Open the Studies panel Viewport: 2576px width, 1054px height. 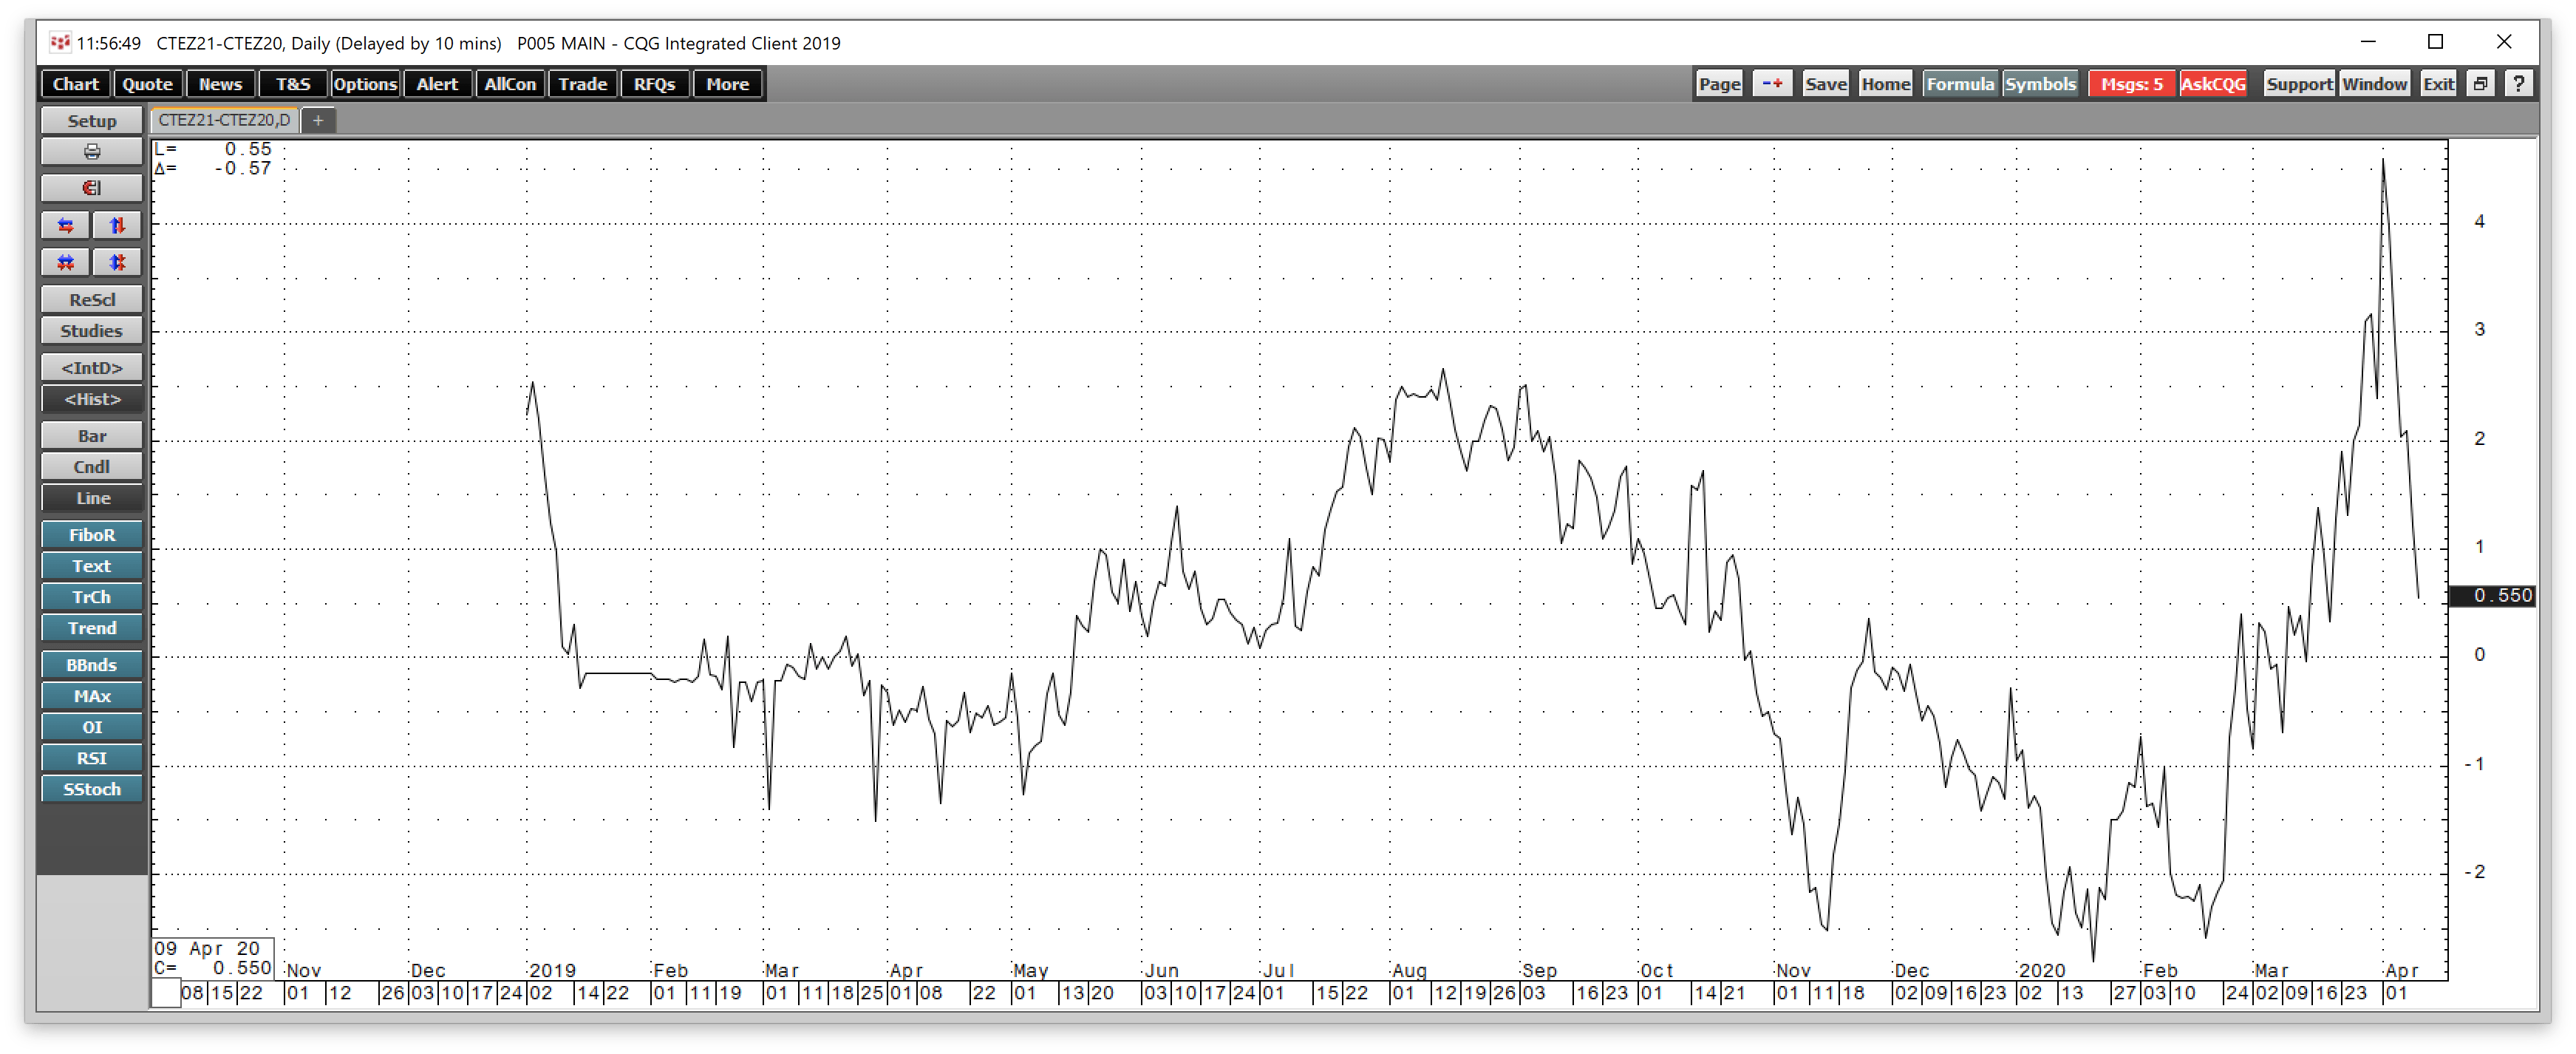point(91,330)
